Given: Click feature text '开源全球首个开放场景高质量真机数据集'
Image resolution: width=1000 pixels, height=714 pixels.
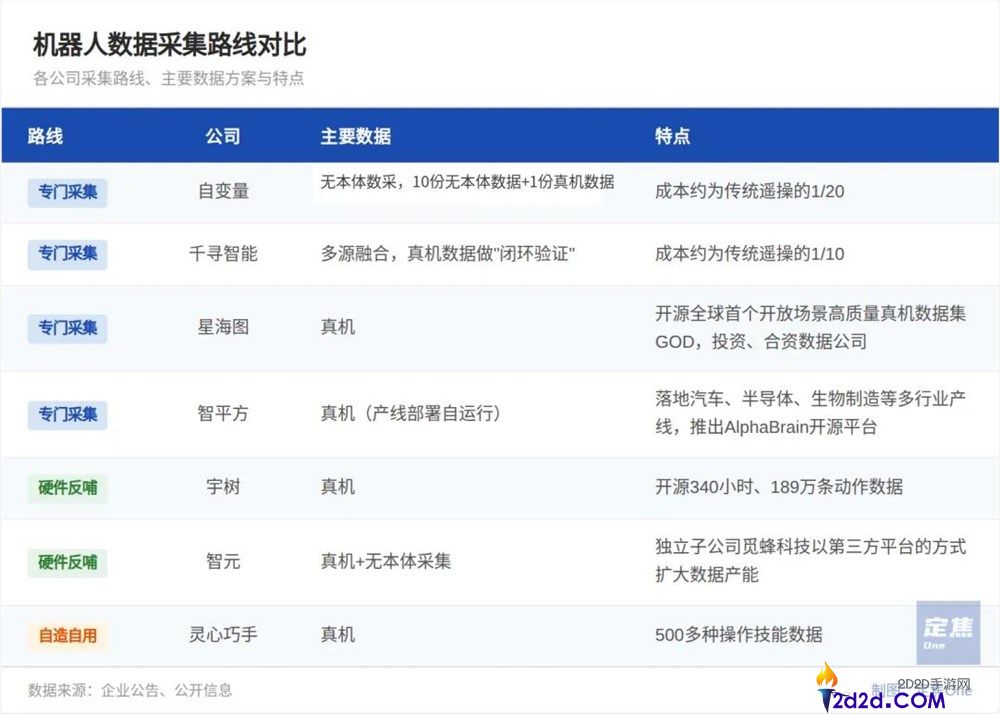Looking at the screenshot, I should pos(811,314).
